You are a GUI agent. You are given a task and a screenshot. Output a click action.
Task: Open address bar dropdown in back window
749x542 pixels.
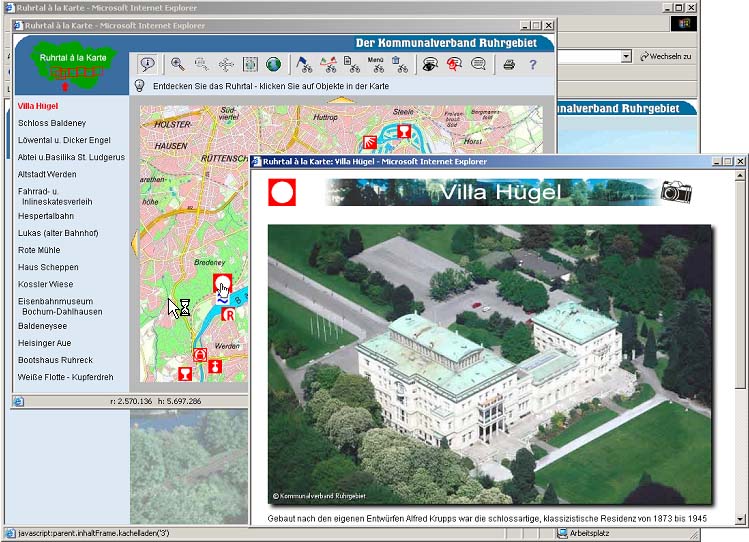click(x=626, y=56)
